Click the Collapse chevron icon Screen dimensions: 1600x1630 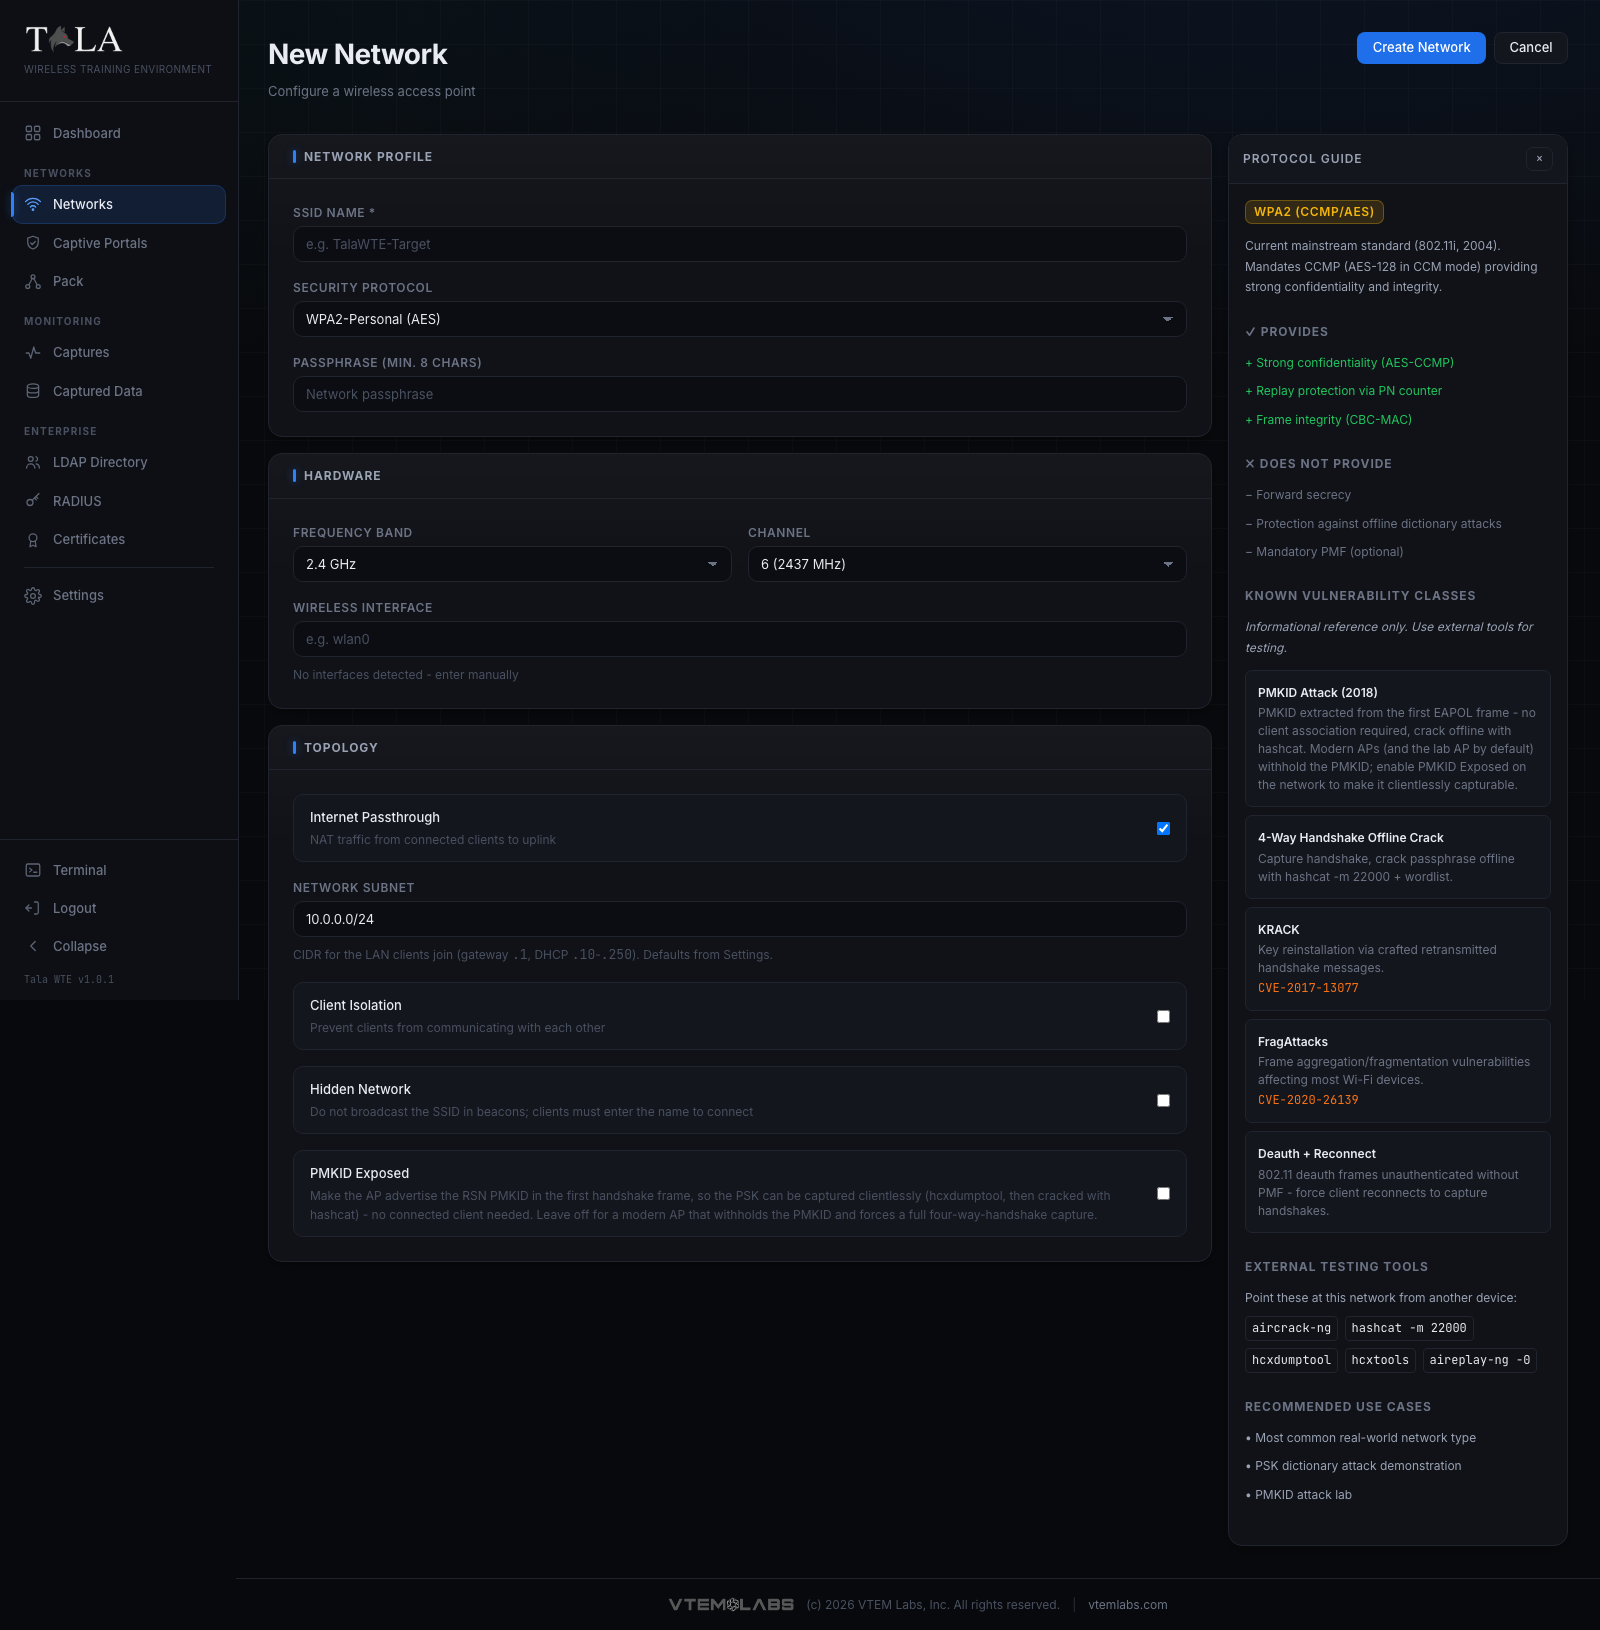click(x=33, y=946)
